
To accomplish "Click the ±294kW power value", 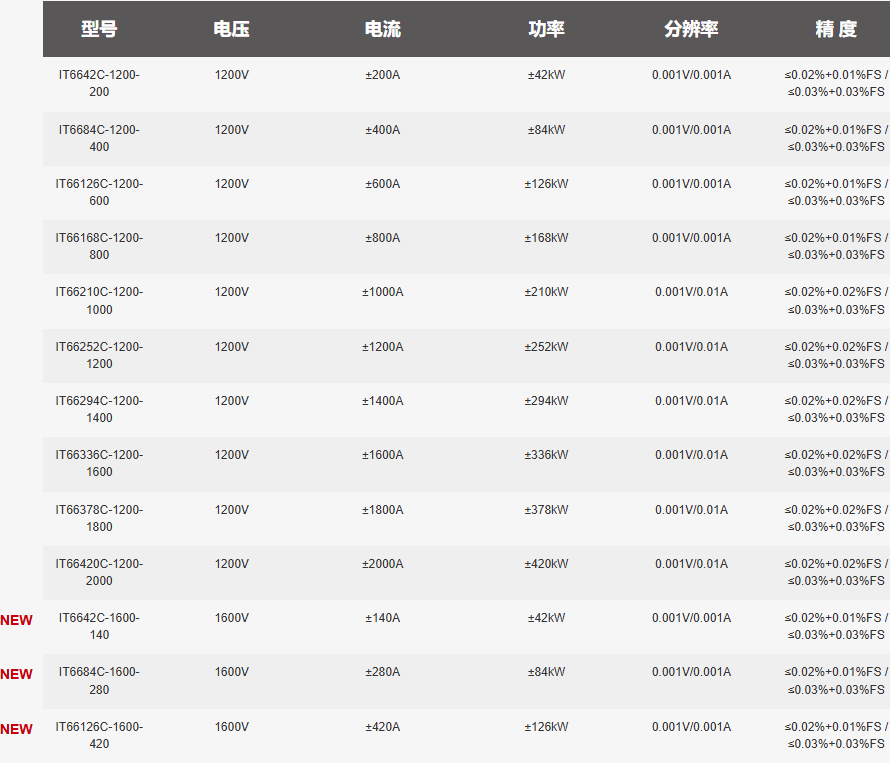I will tap(546, 401).
